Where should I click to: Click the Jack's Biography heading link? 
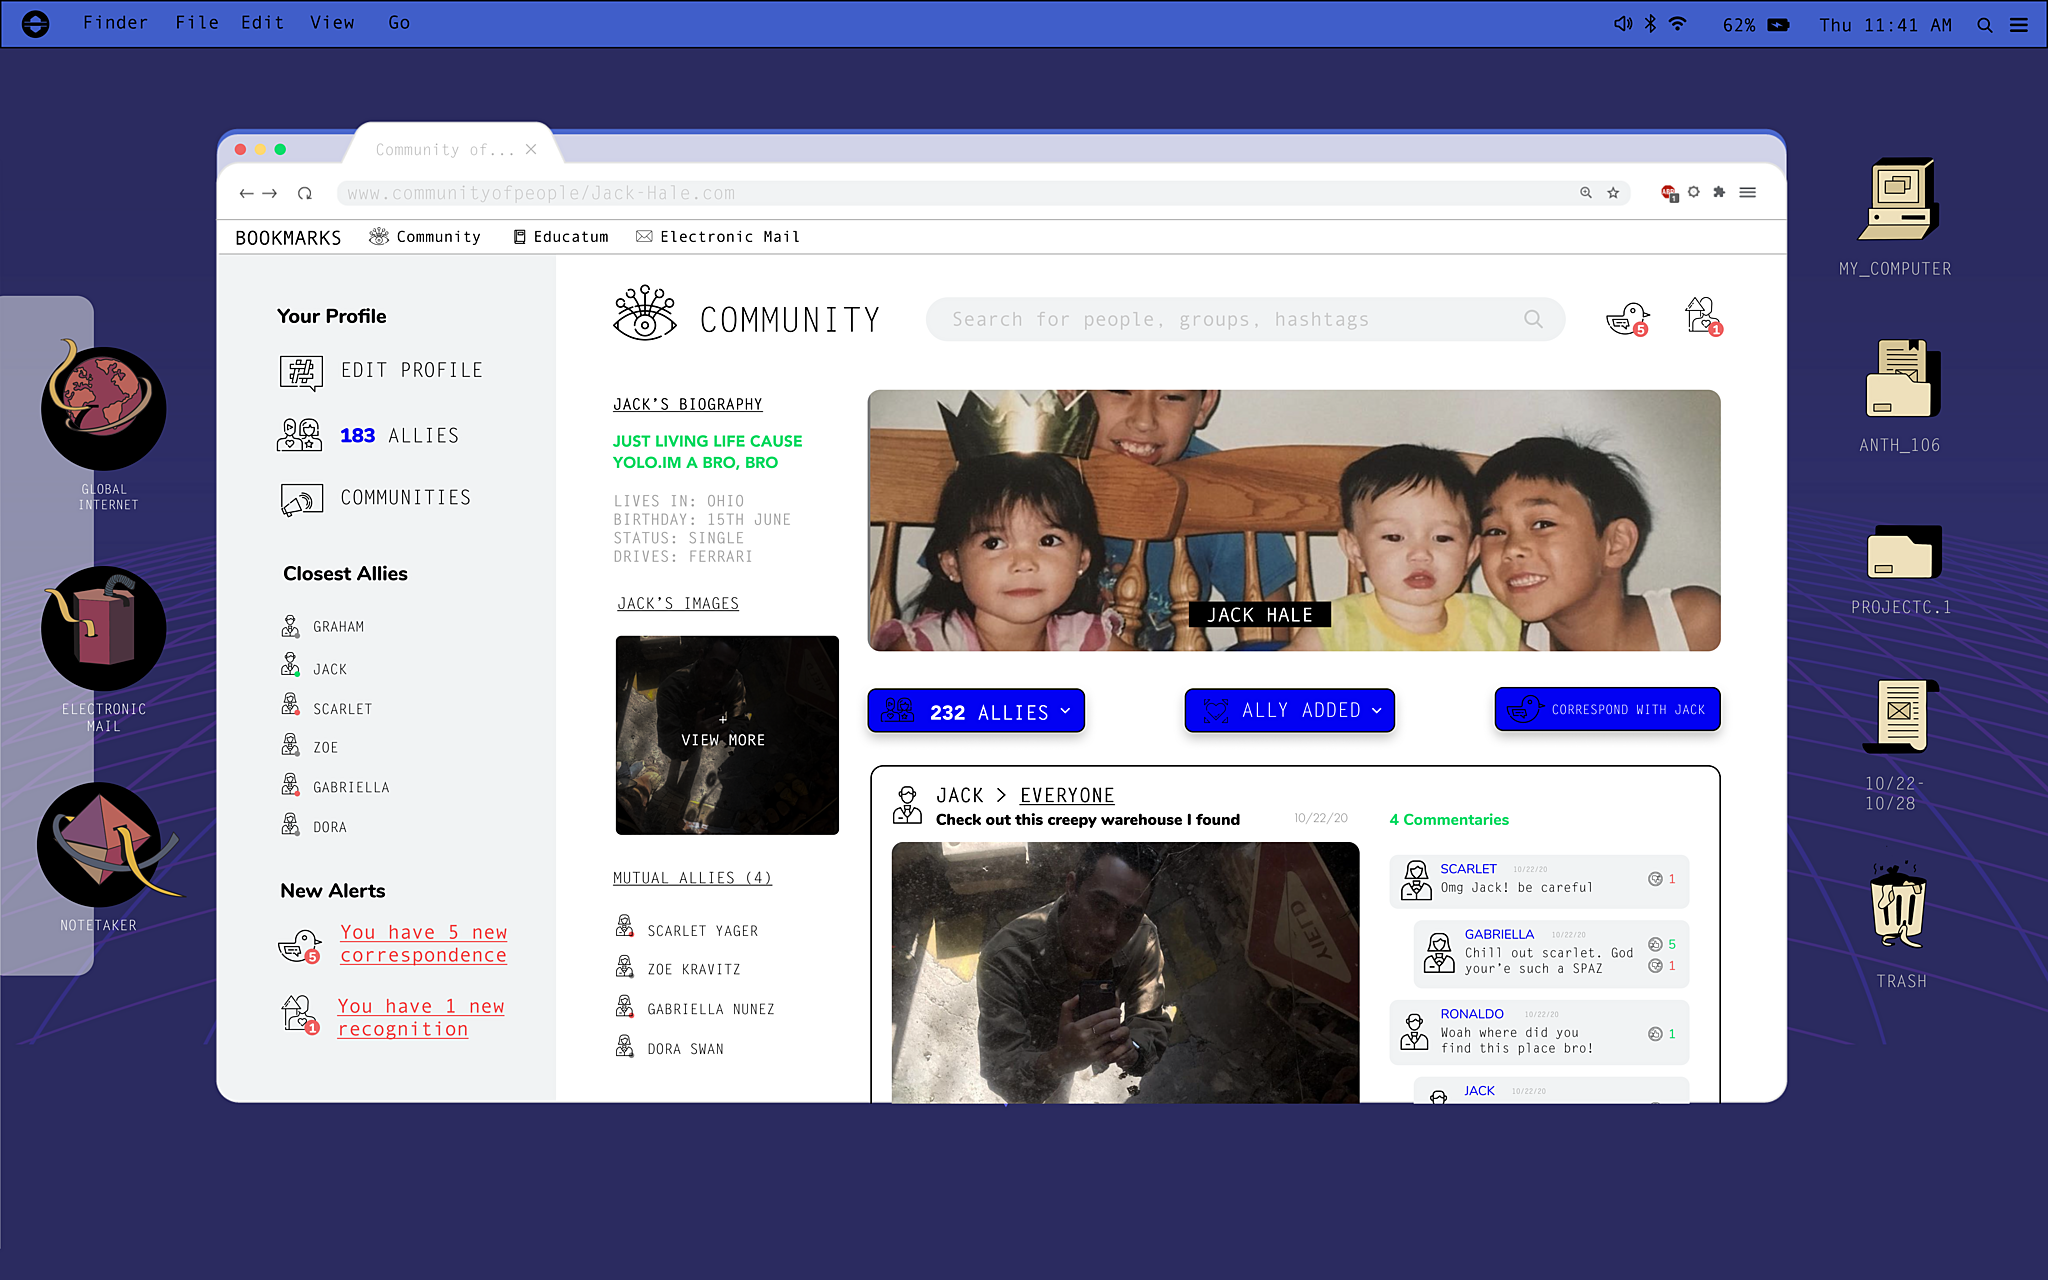tap(688, 404)
